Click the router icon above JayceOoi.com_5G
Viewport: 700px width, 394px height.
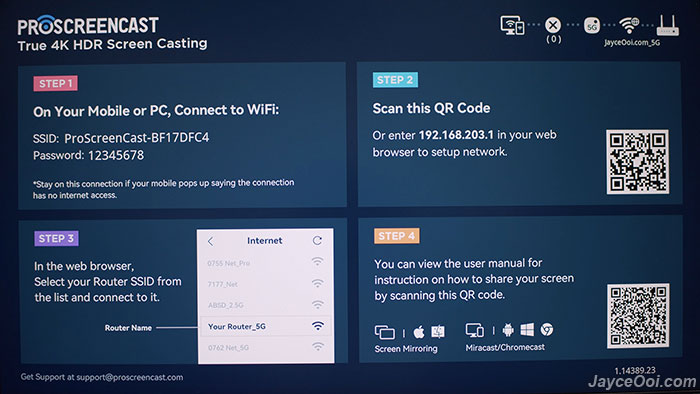[667, 25]
